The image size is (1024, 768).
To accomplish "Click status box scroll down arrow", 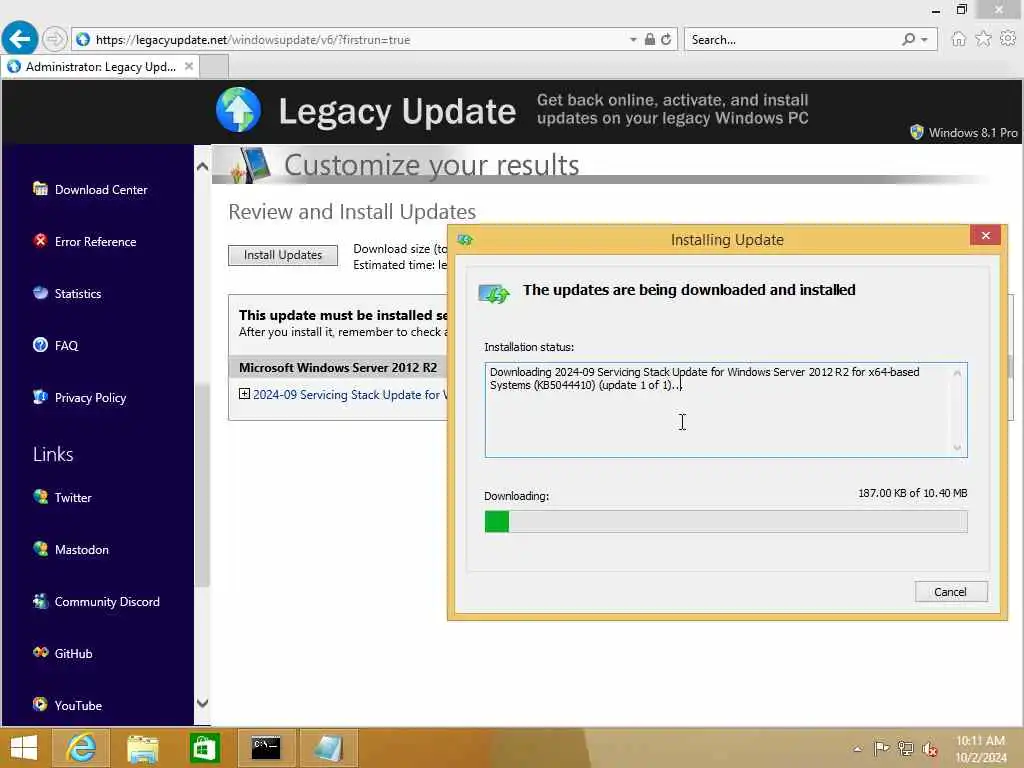I will point(957,447).
